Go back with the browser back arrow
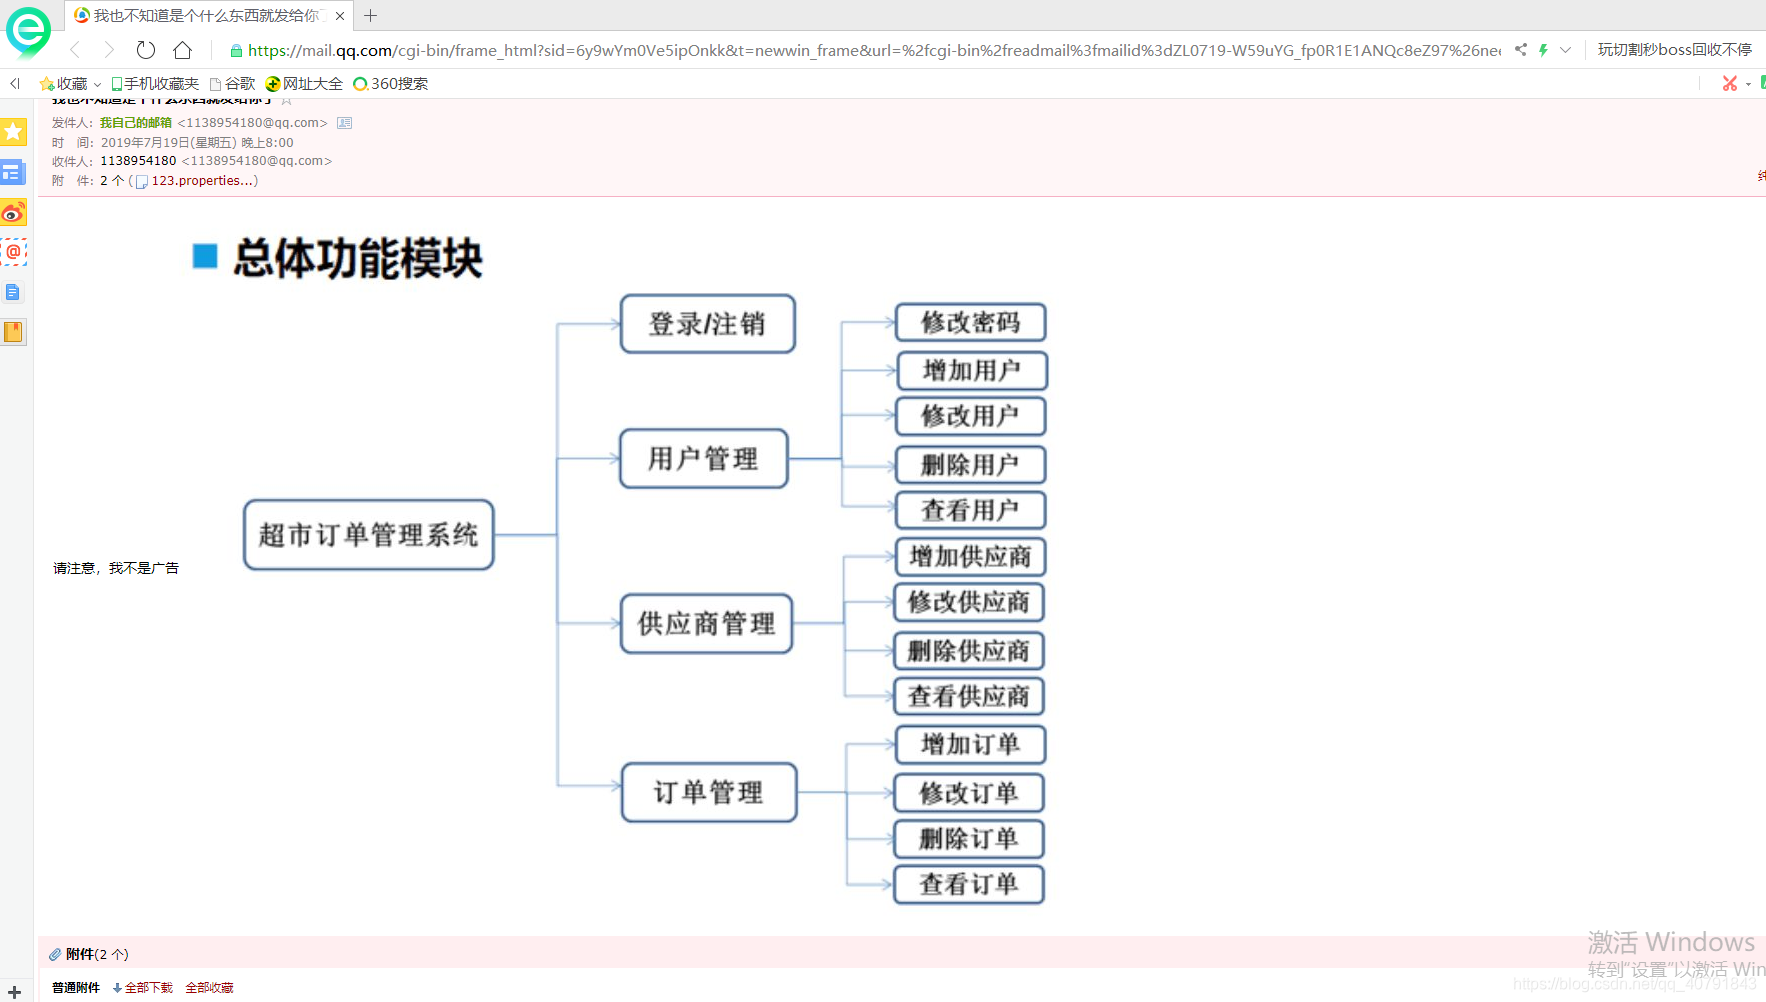1766x1002 pixels. [75, 50]
